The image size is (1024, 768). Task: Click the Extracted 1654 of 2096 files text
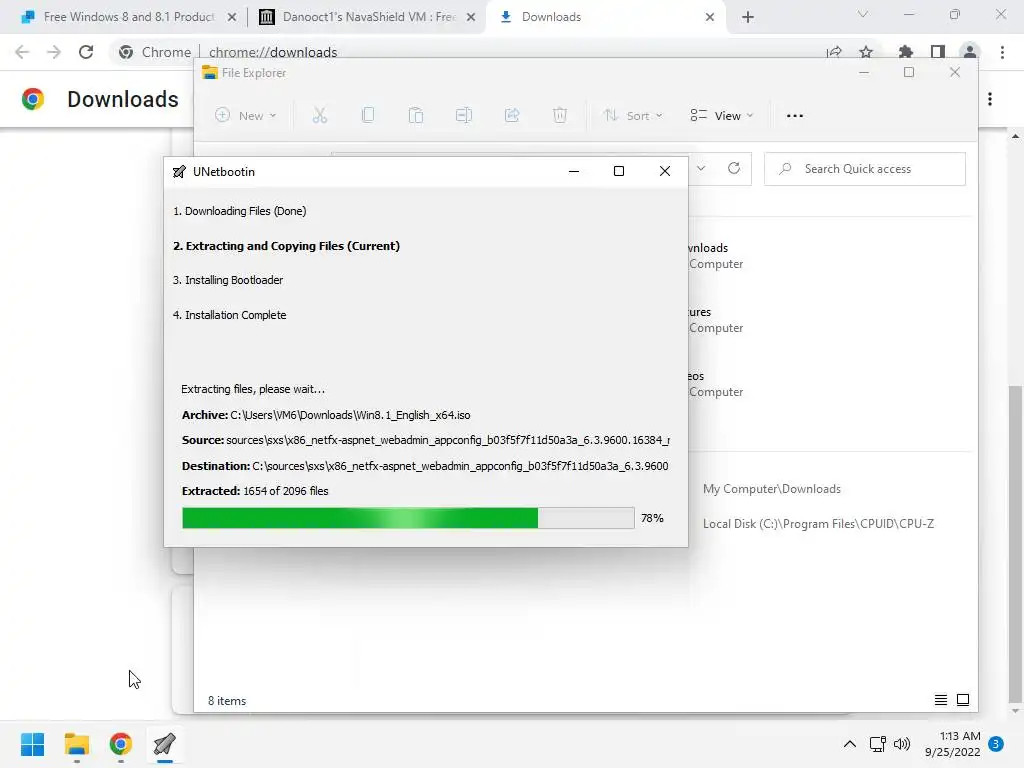[x=255, y=490]
